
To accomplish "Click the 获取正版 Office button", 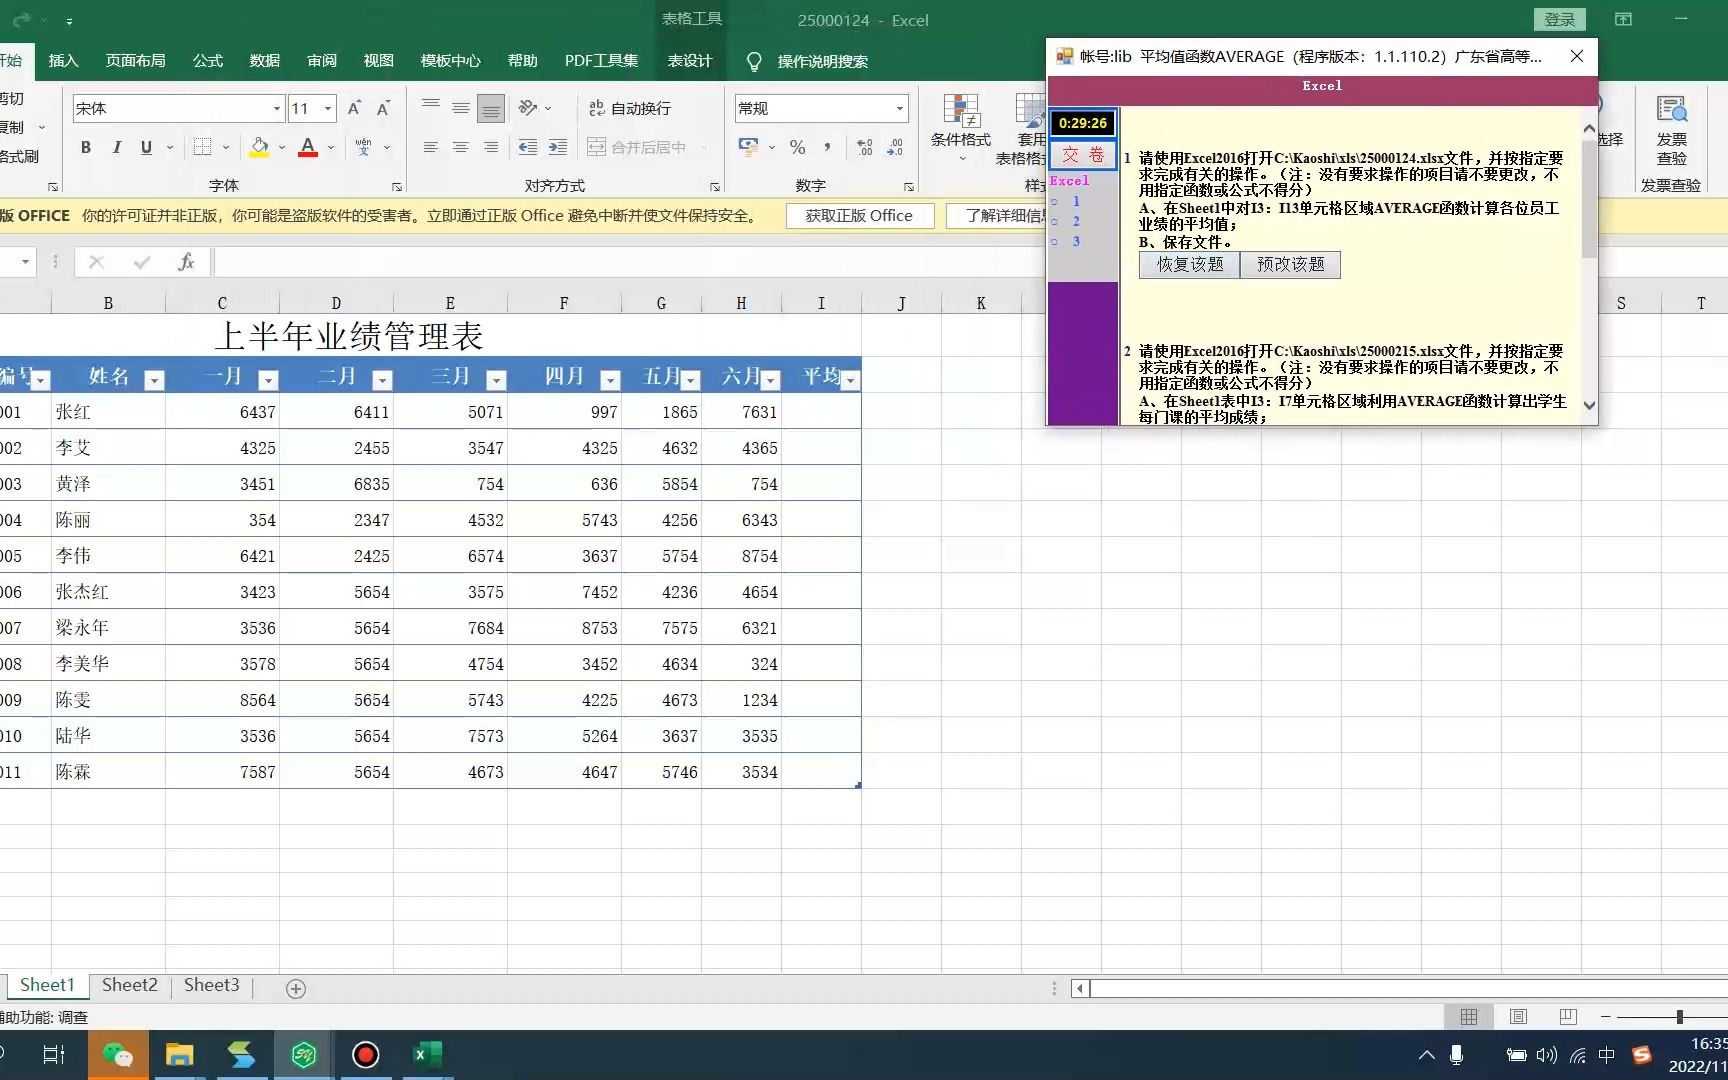I will point(858,215).
